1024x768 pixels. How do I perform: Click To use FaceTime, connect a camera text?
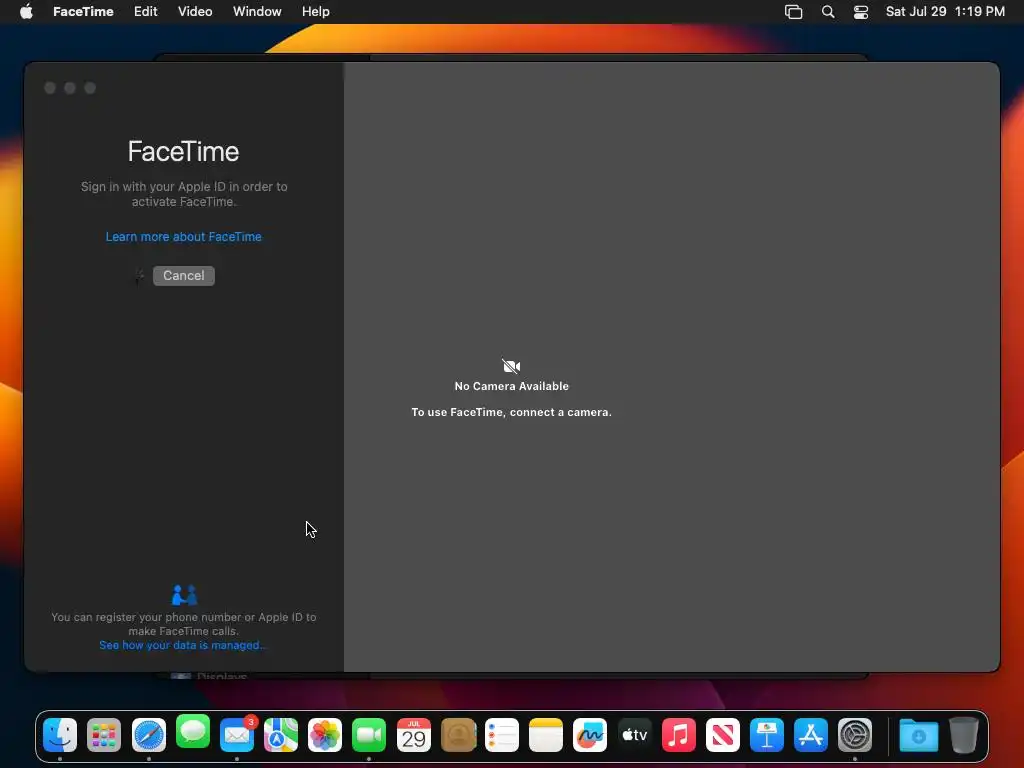pyautogui.click(x=511, y=412)
